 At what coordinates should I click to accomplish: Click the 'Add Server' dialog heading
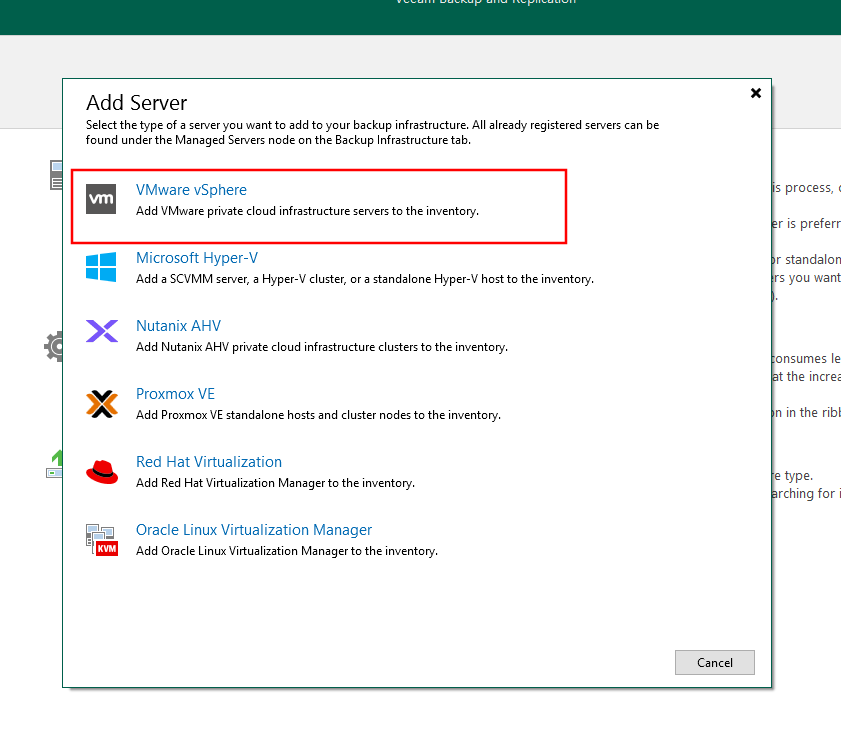(137, 102)
